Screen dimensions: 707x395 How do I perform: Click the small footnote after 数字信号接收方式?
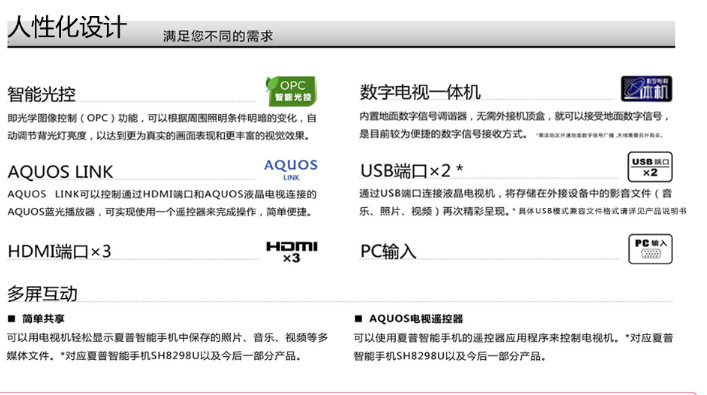(600, 135)
